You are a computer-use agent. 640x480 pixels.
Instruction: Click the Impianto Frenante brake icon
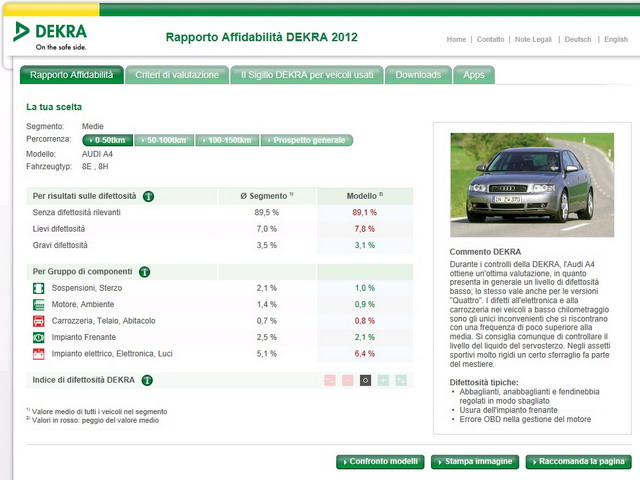[x=38, y=337]
